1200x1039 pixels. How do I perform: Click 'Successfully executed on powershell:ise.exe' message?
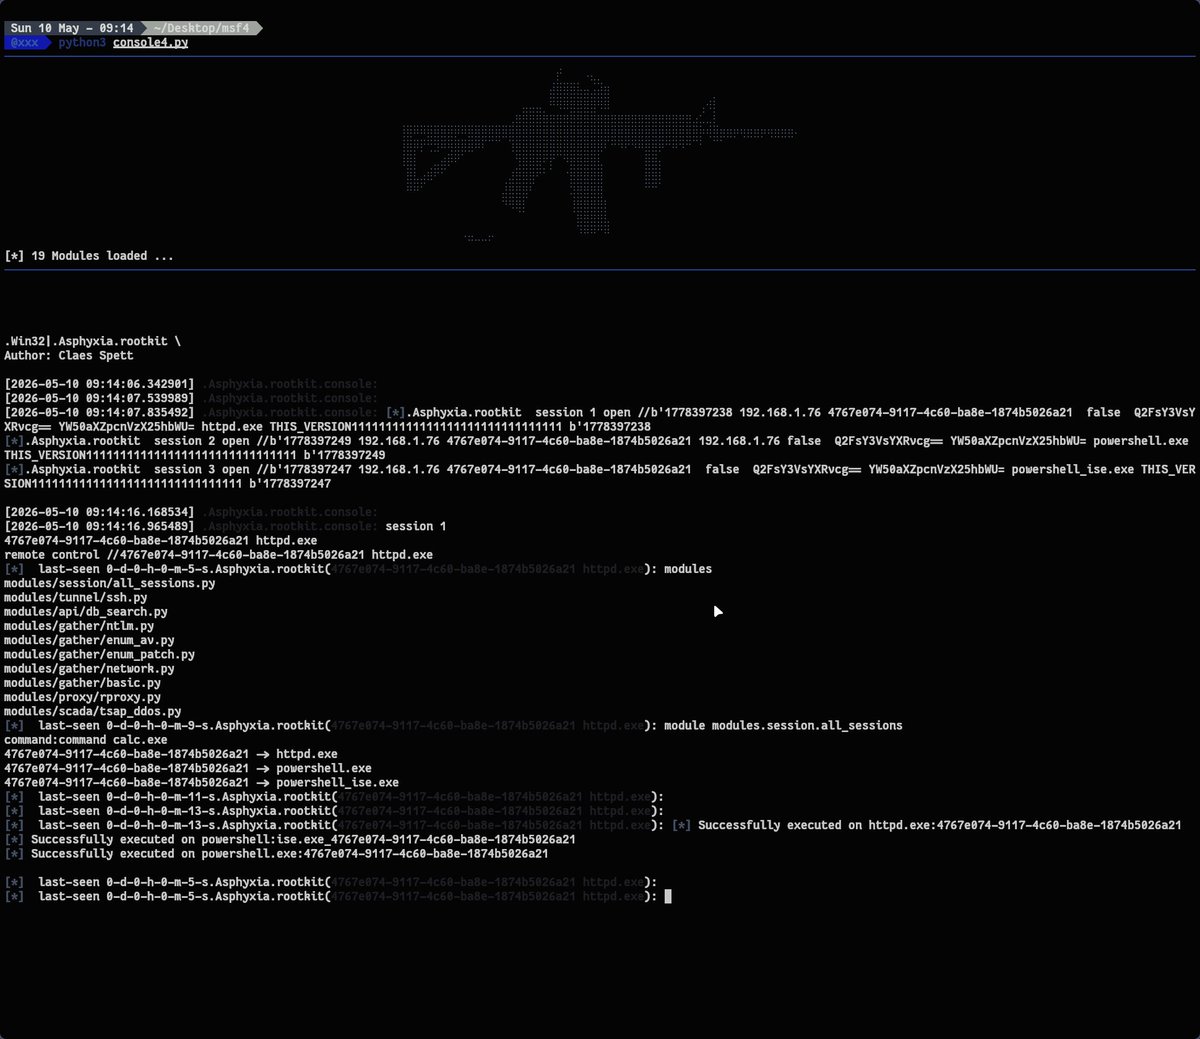303,840
